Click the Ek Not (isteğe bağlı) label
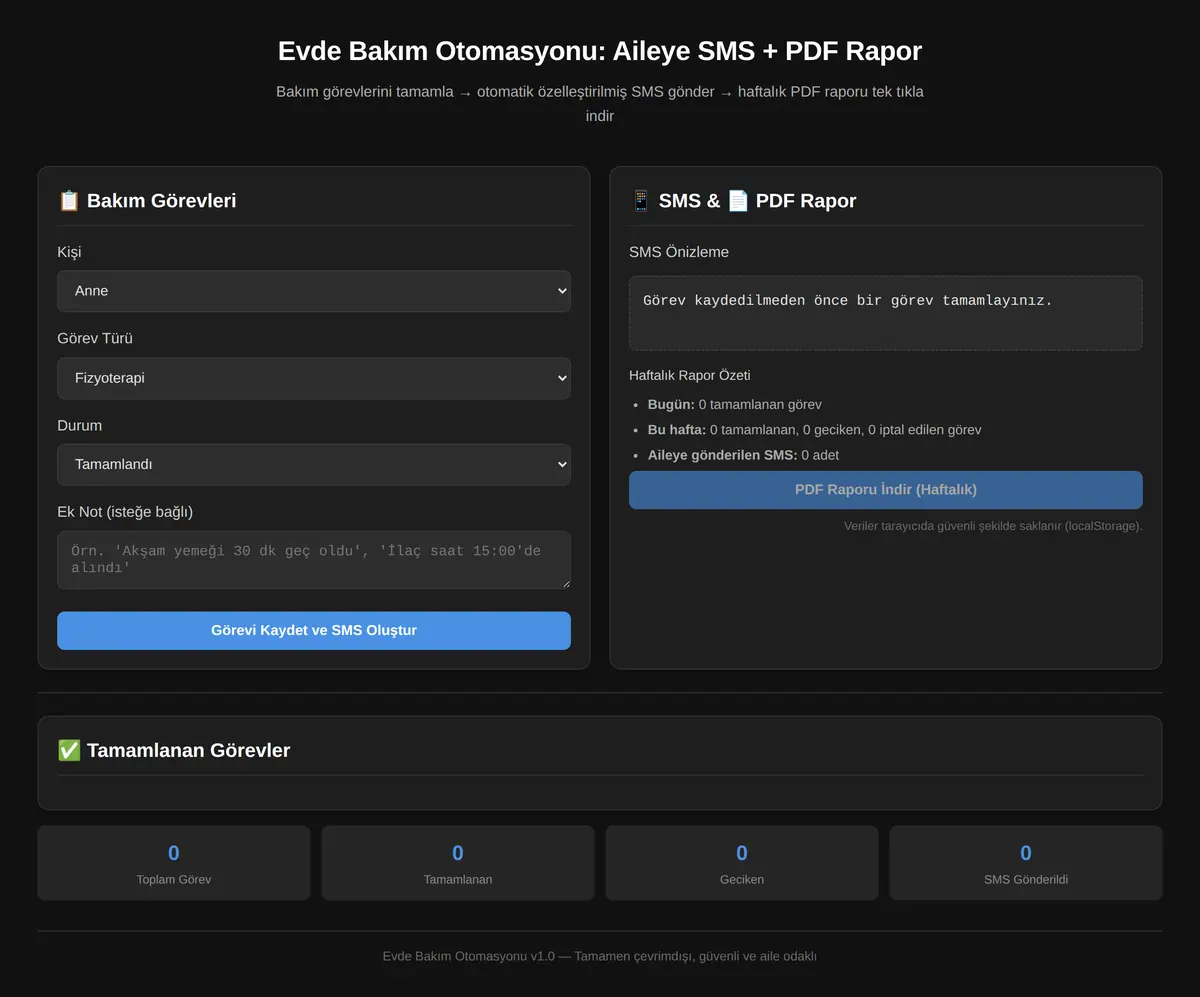1200x997 pixels. pos(125,512)
